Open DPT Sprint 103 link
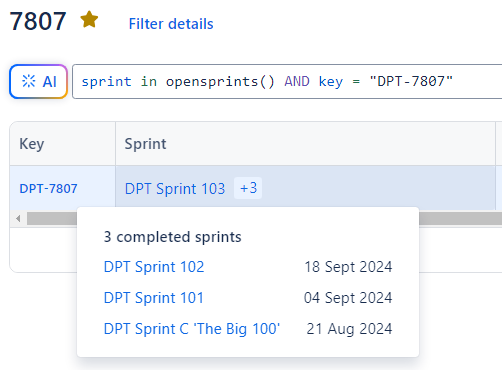 pyautogui.click(x=175, y=189)
